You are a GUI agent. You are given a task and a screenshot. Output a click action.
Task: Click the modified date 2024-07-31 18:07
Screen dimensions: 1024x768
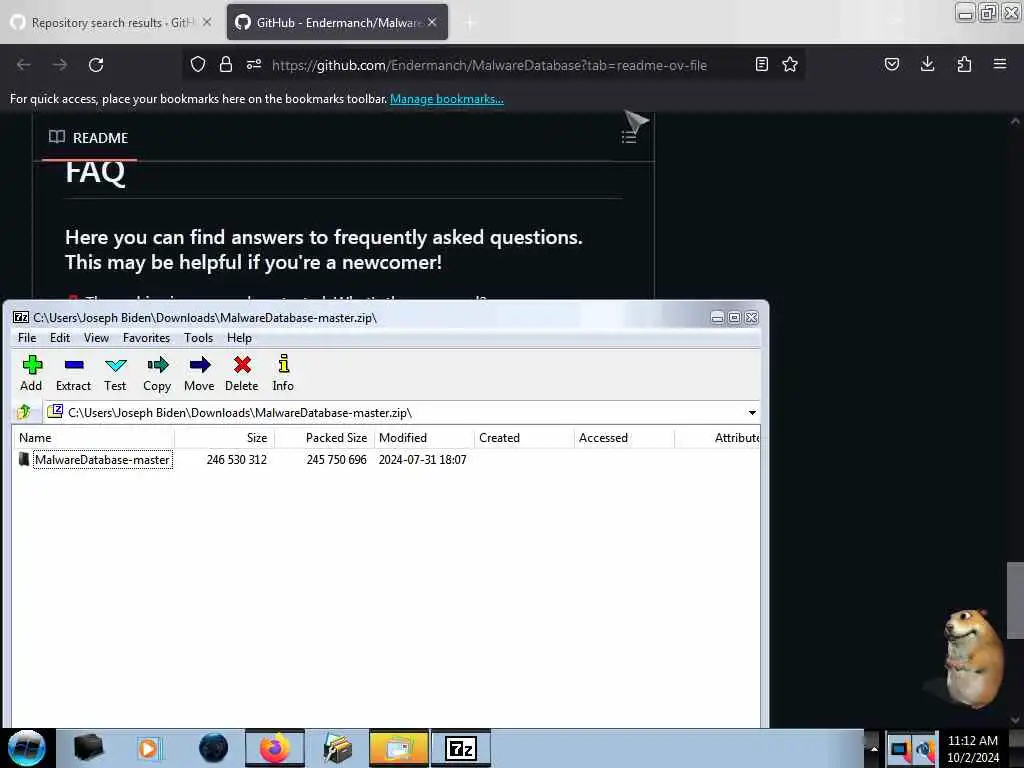[x=423, y=460]
